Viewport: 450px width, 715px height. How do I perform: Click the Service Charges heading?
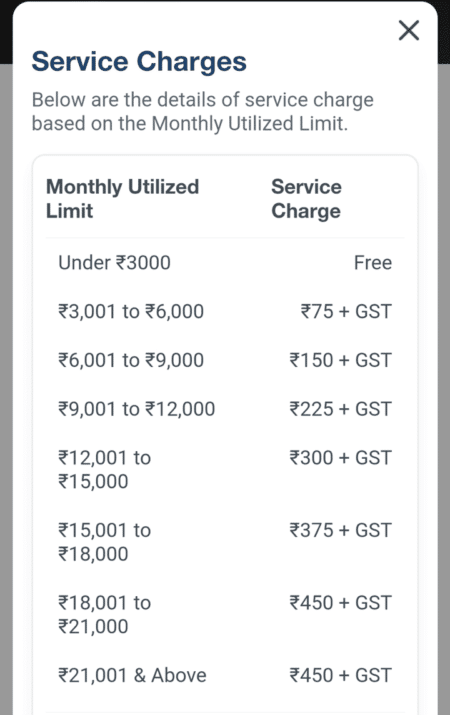(139, 62)
